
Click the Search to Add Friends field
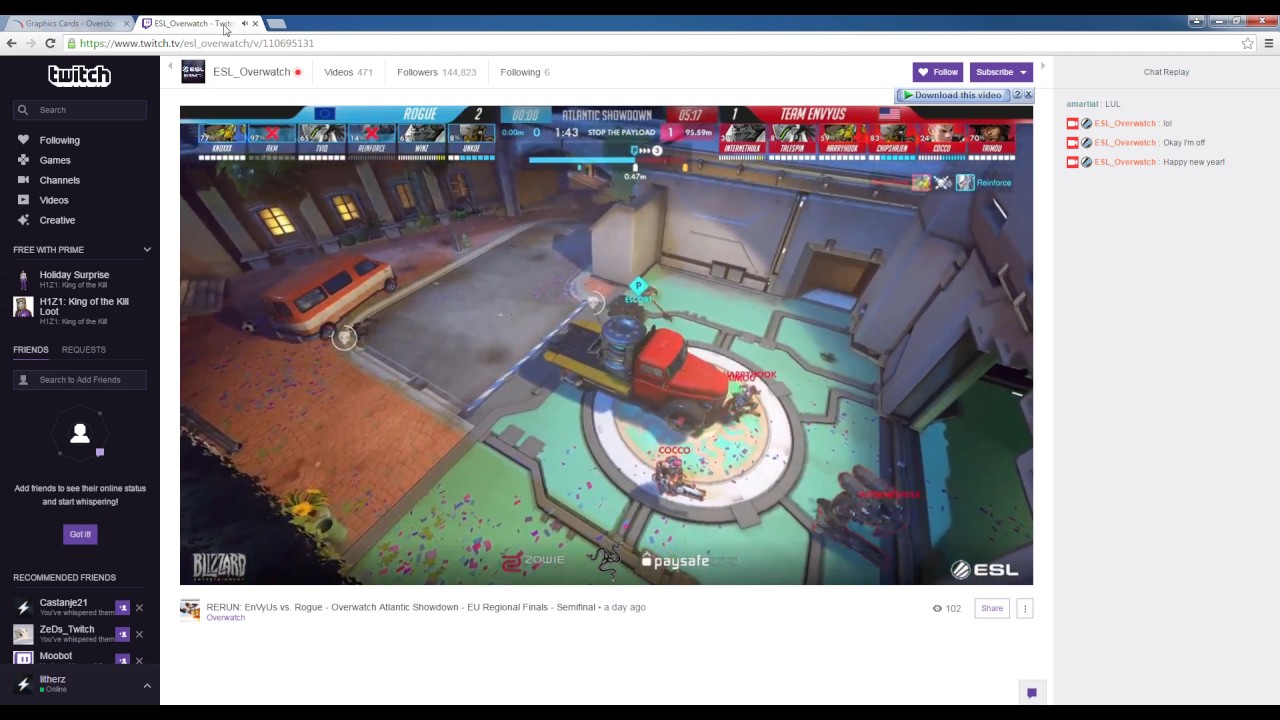tap(80, 380)
